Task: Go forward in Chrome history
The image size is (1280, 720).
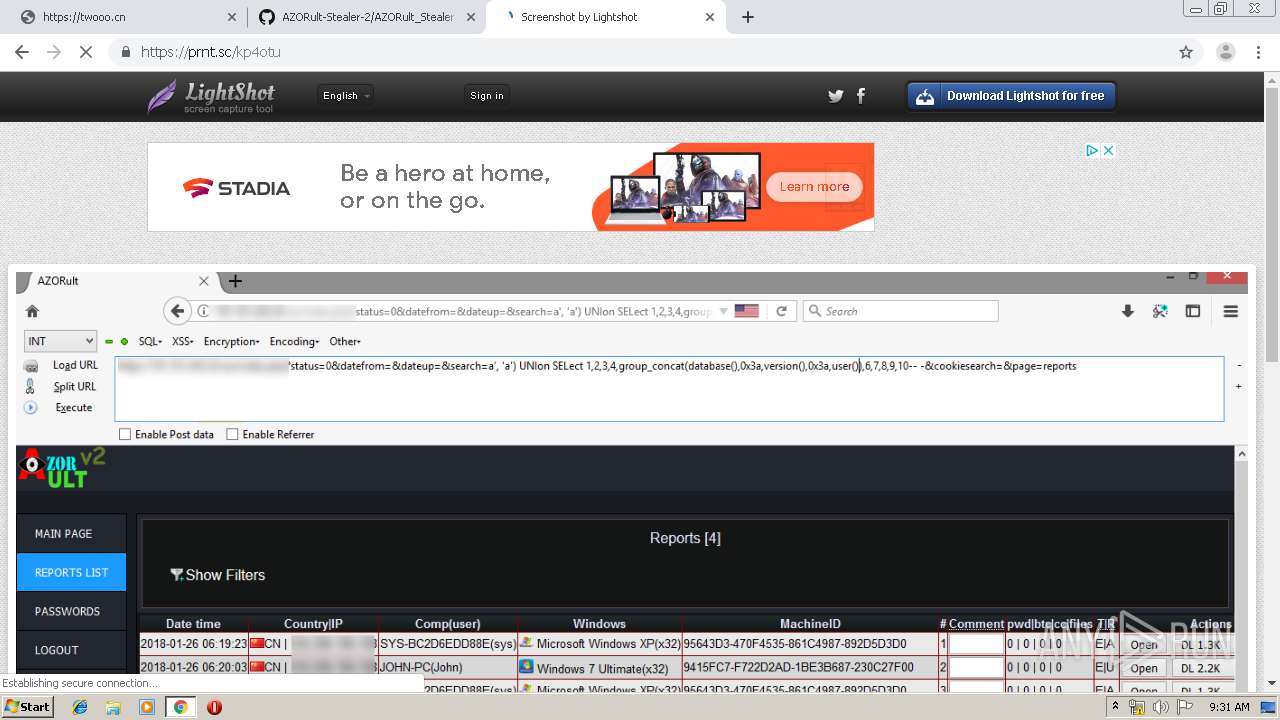Action: point(54,52)
